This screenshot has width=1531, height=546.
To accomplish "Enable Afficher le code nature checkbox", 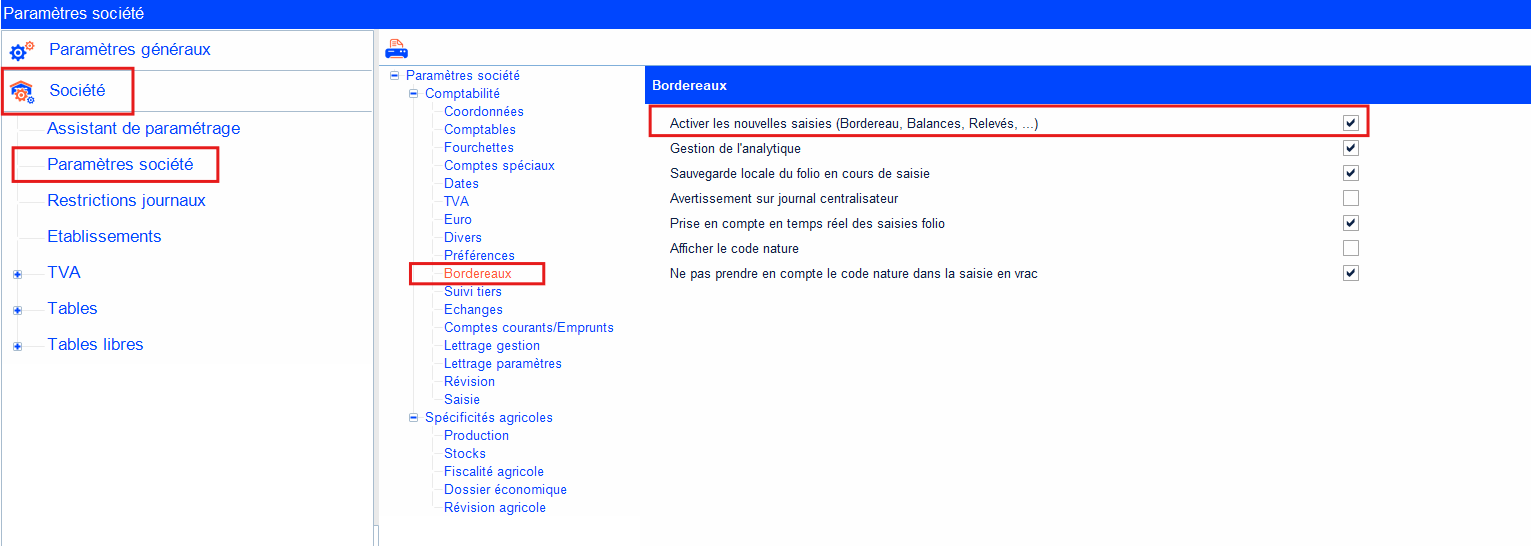I will click(1351, 248).
